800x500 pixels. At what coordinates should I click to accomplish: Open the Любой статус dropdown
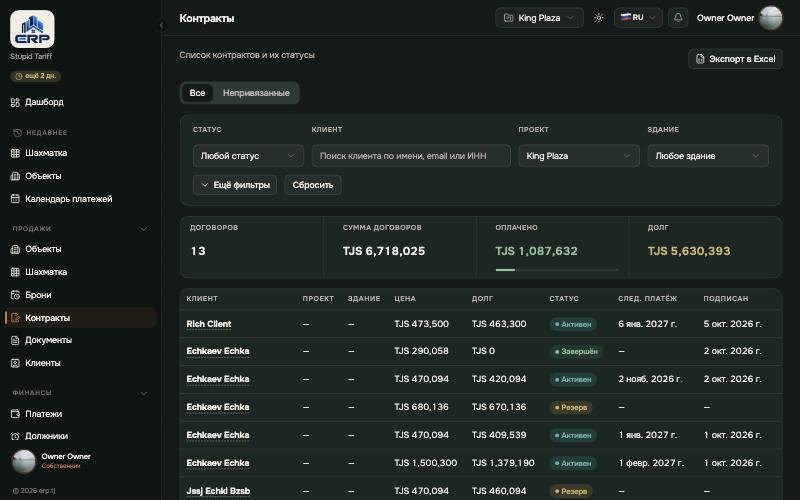point(248,156)
